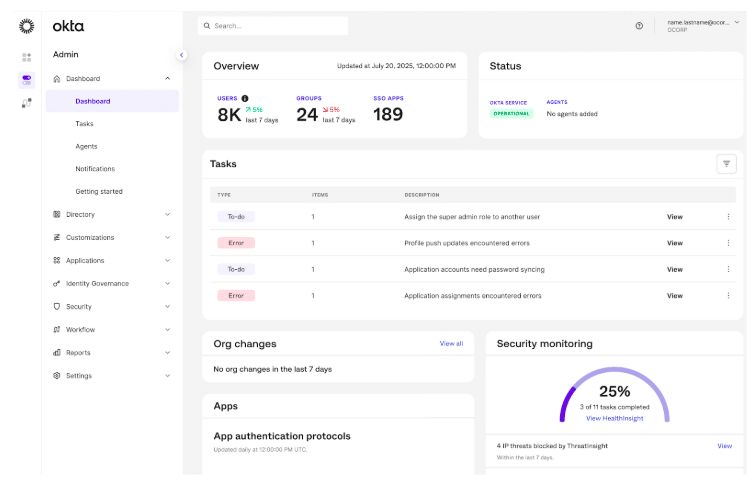Click the workflows icon in left rail

[x=27, y=102]
